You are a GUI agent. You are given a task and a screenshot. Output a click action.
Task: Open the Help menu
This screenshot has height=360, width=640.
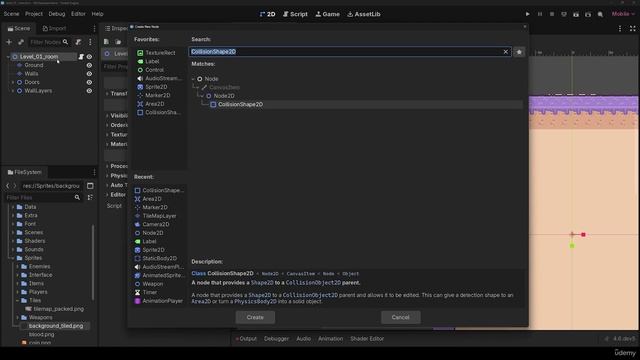(98, 14)
